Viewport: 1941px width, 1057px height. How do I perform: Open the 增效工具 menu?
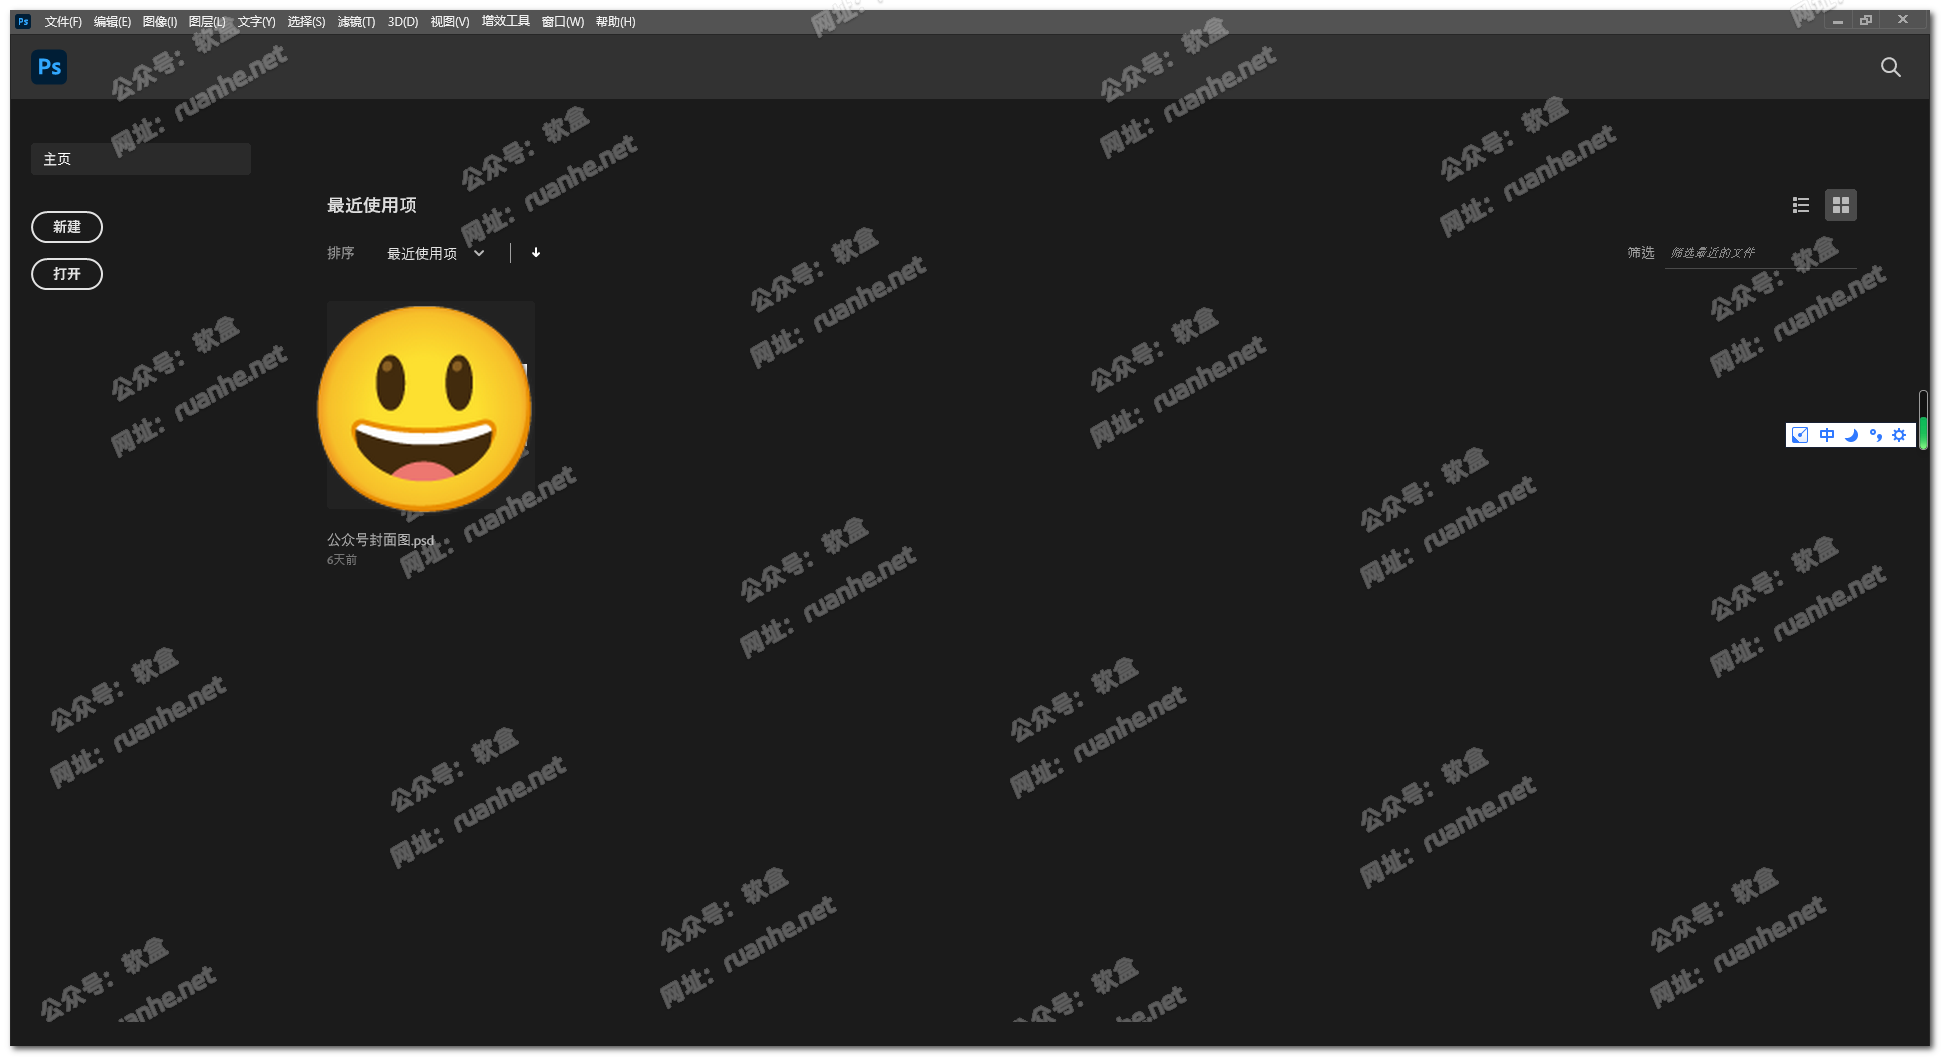505,22
